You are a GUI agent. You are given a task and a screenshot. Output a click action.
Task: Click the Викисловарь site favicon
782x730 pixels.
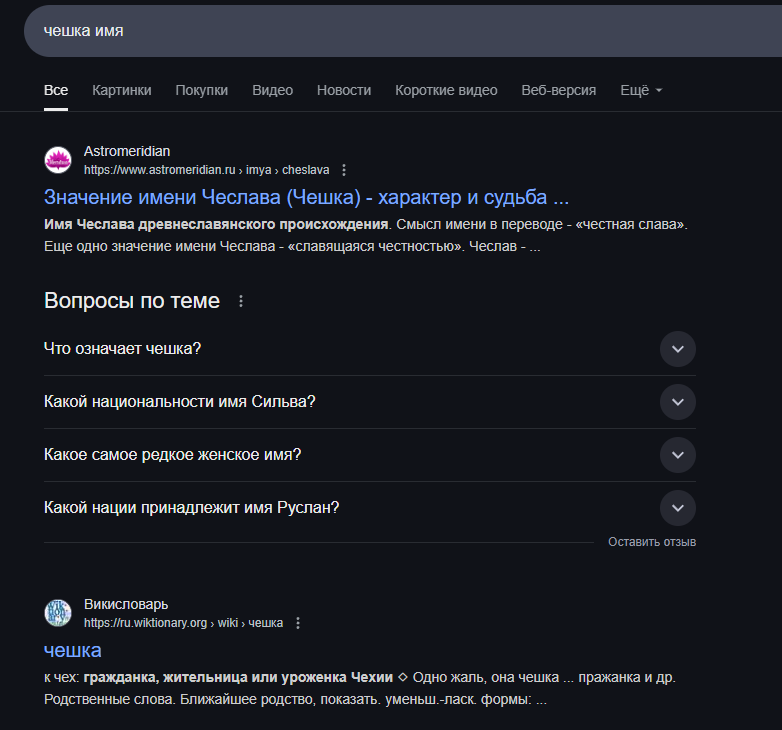click(58, 613)
